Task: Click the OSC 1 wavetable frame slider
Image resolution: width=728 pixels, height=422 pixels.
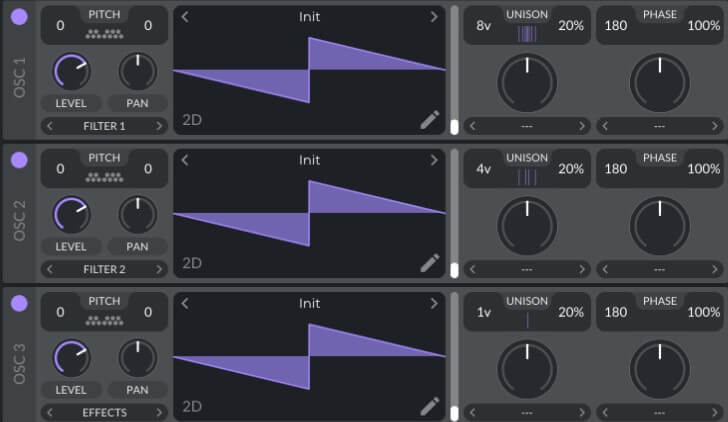Action: (454, 70)
